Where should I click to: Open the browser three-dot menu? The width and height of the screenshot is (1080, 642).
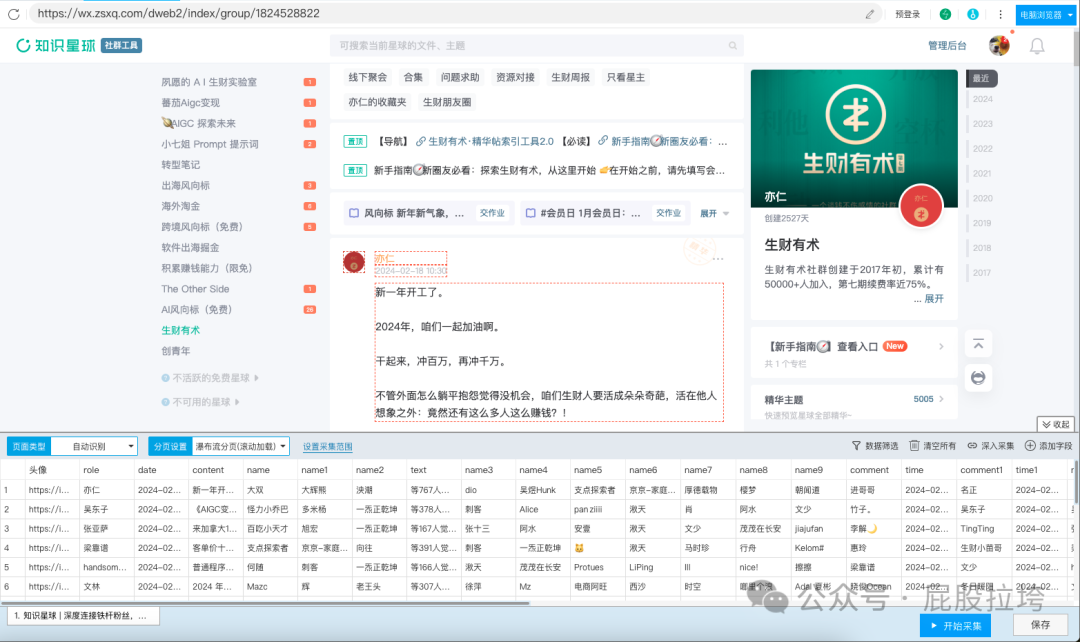1001,14
